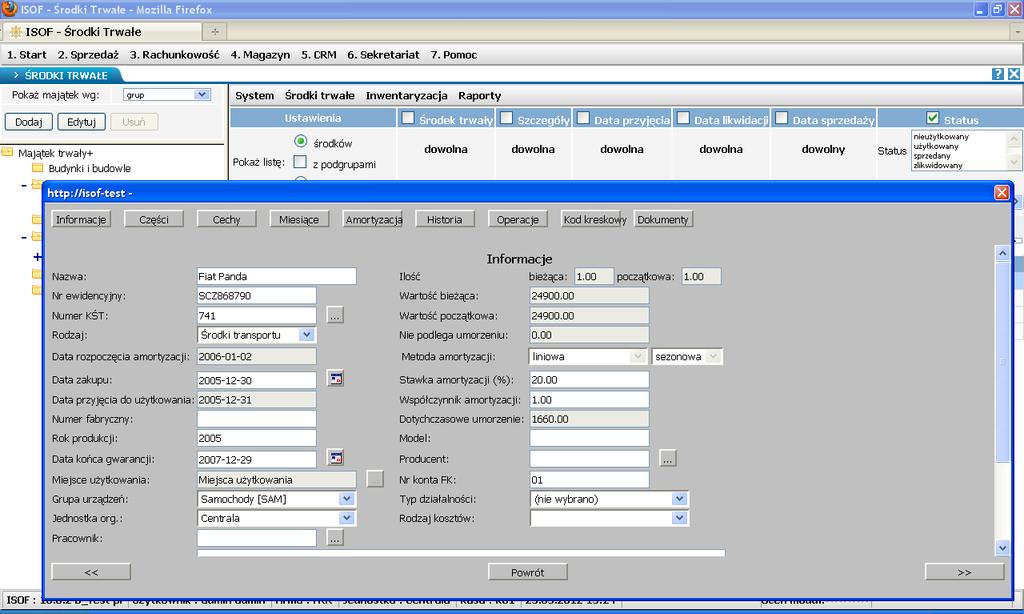
Task: Select the środków radio option
Action: tap(300, 141)
